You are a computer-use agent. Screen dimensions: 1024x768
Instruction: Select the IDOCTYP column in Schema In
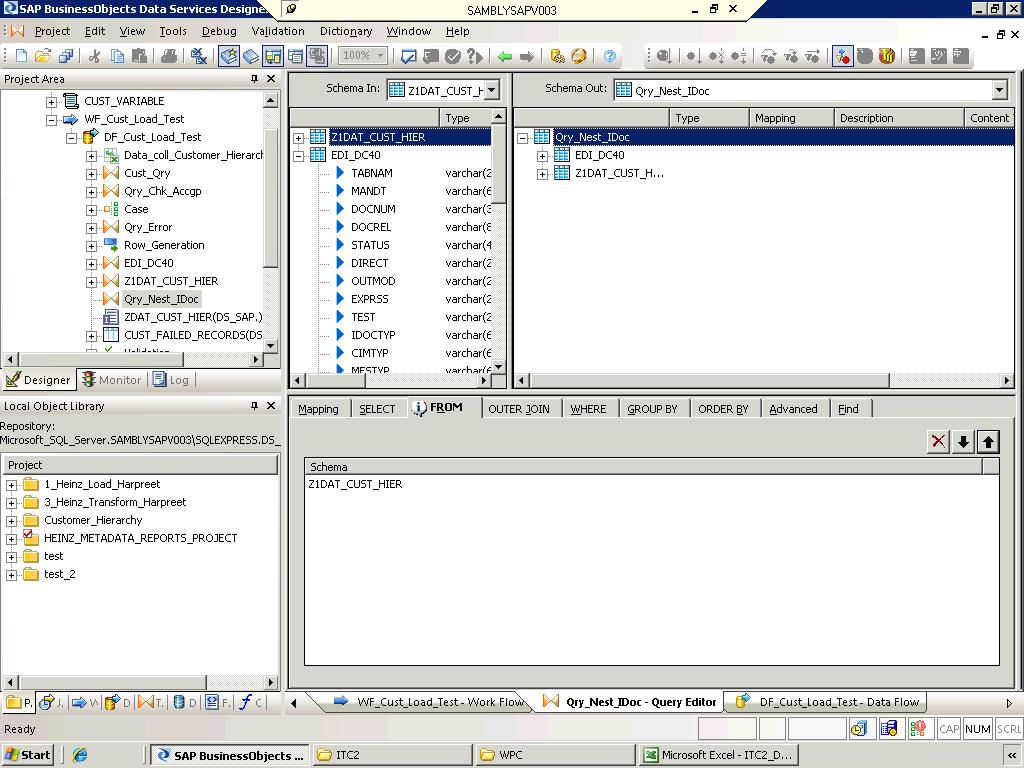tap(373, 335)
